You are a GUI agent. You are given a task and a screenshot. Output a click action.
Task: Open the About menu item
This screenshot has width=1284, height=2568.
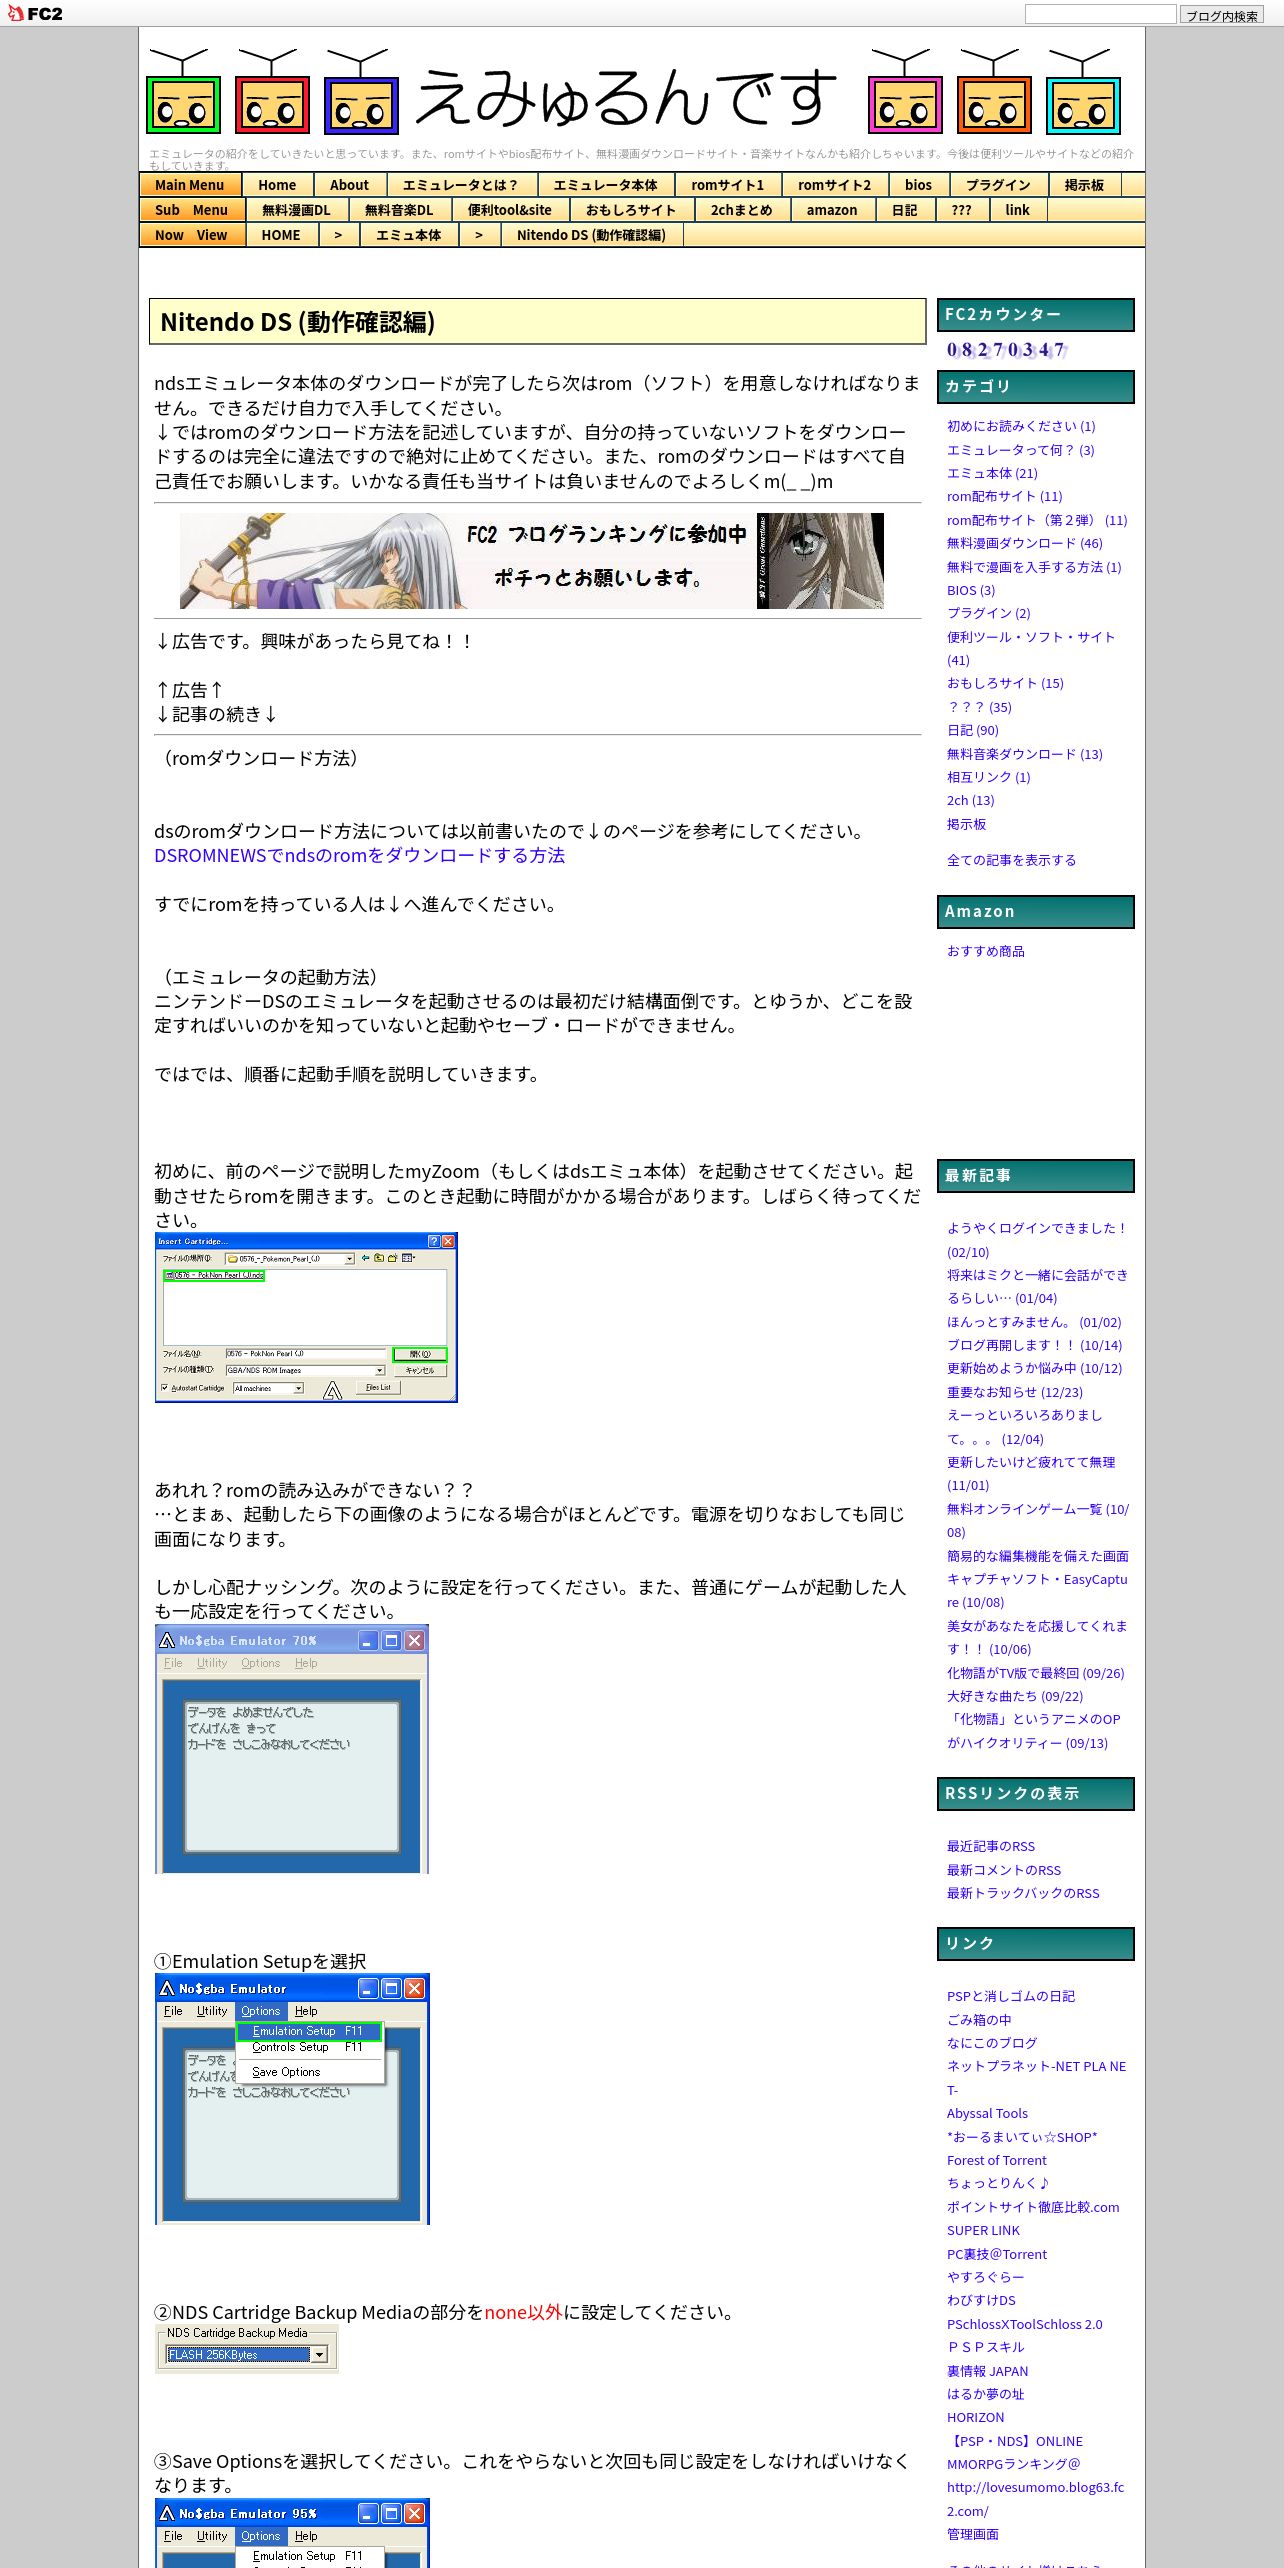click(x=349, y=185)
